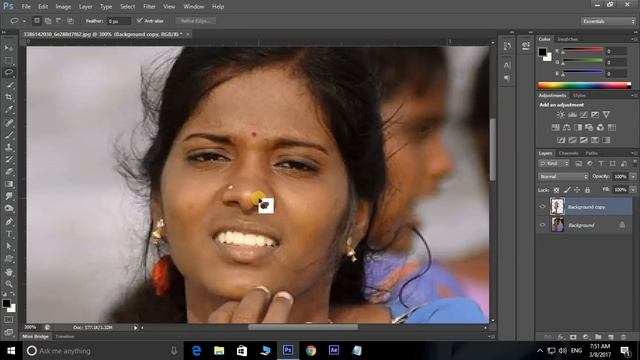The height and width of the screenshot is (360, 640).
Task: Choose Add to selection mode
Action: pyautogui.click(x=48, y=20)
